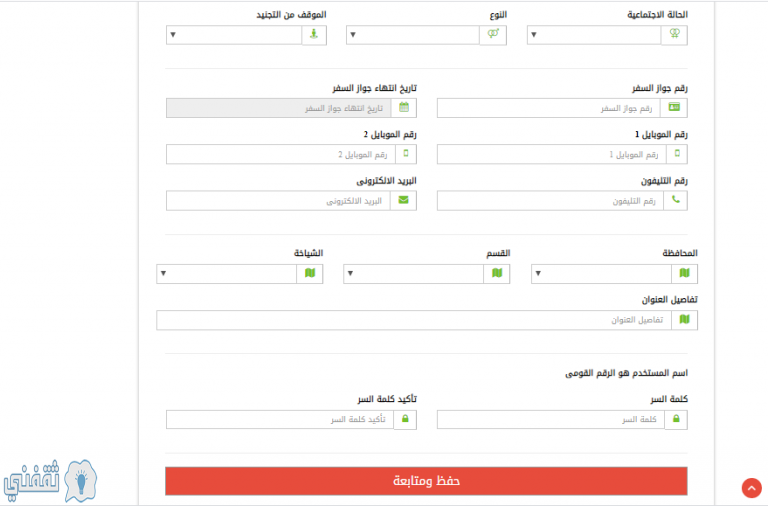Expand the القسم dropdown list
The width and height of the screenshot is (768, 506).
pos(414,274)
